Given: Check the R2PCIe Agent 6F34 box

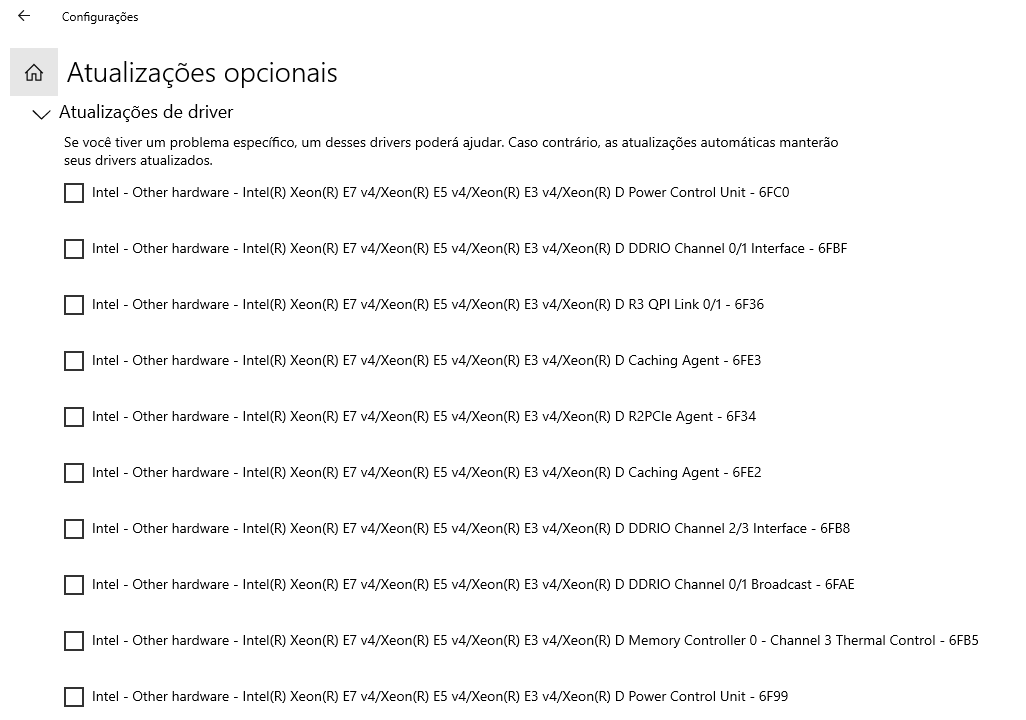Looking at the screenshot, I should 74,416.
